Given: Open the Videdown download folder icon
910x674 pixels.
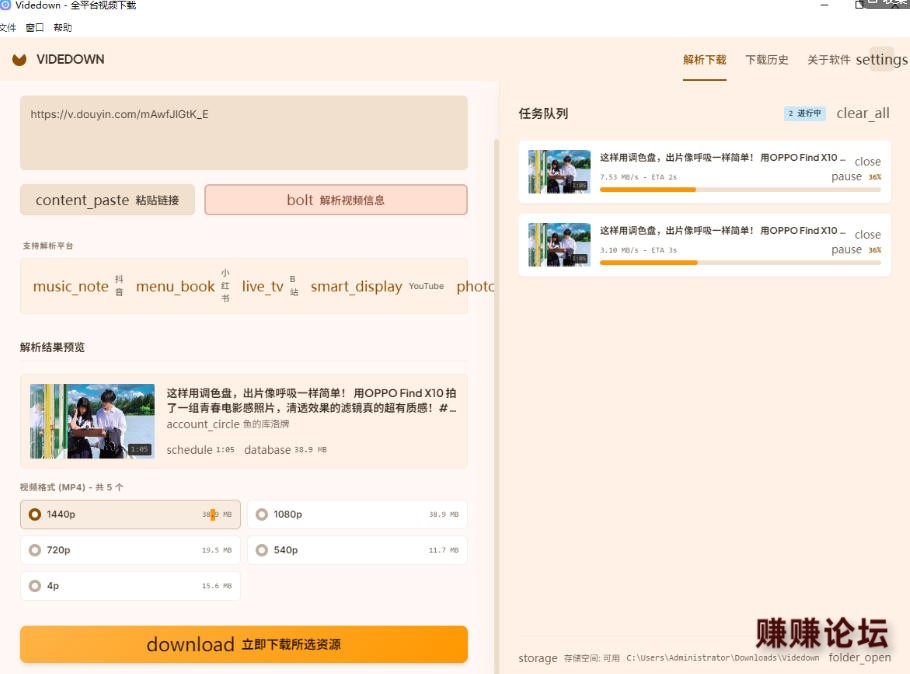Looking at the screenshot, I should click(x=860, y=657).
